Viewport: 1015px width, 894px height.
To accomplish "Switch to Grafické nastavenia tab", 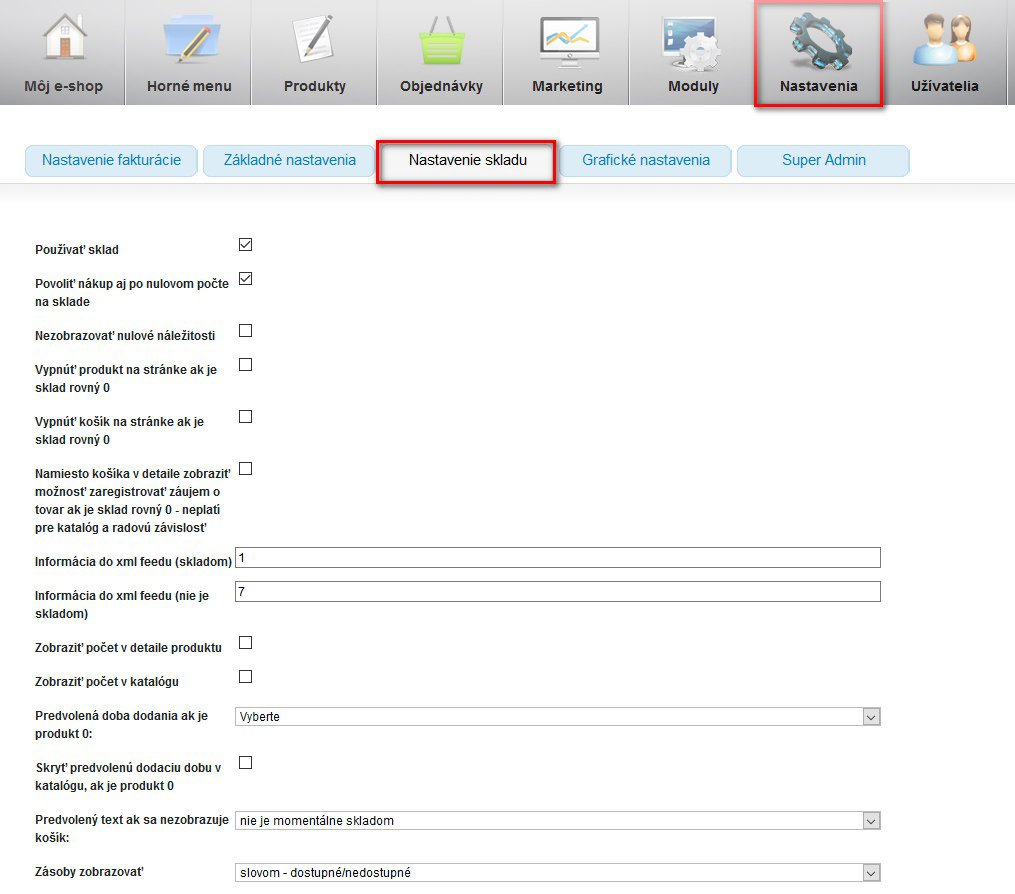I will pyautogui.click(x=646, y=160).
